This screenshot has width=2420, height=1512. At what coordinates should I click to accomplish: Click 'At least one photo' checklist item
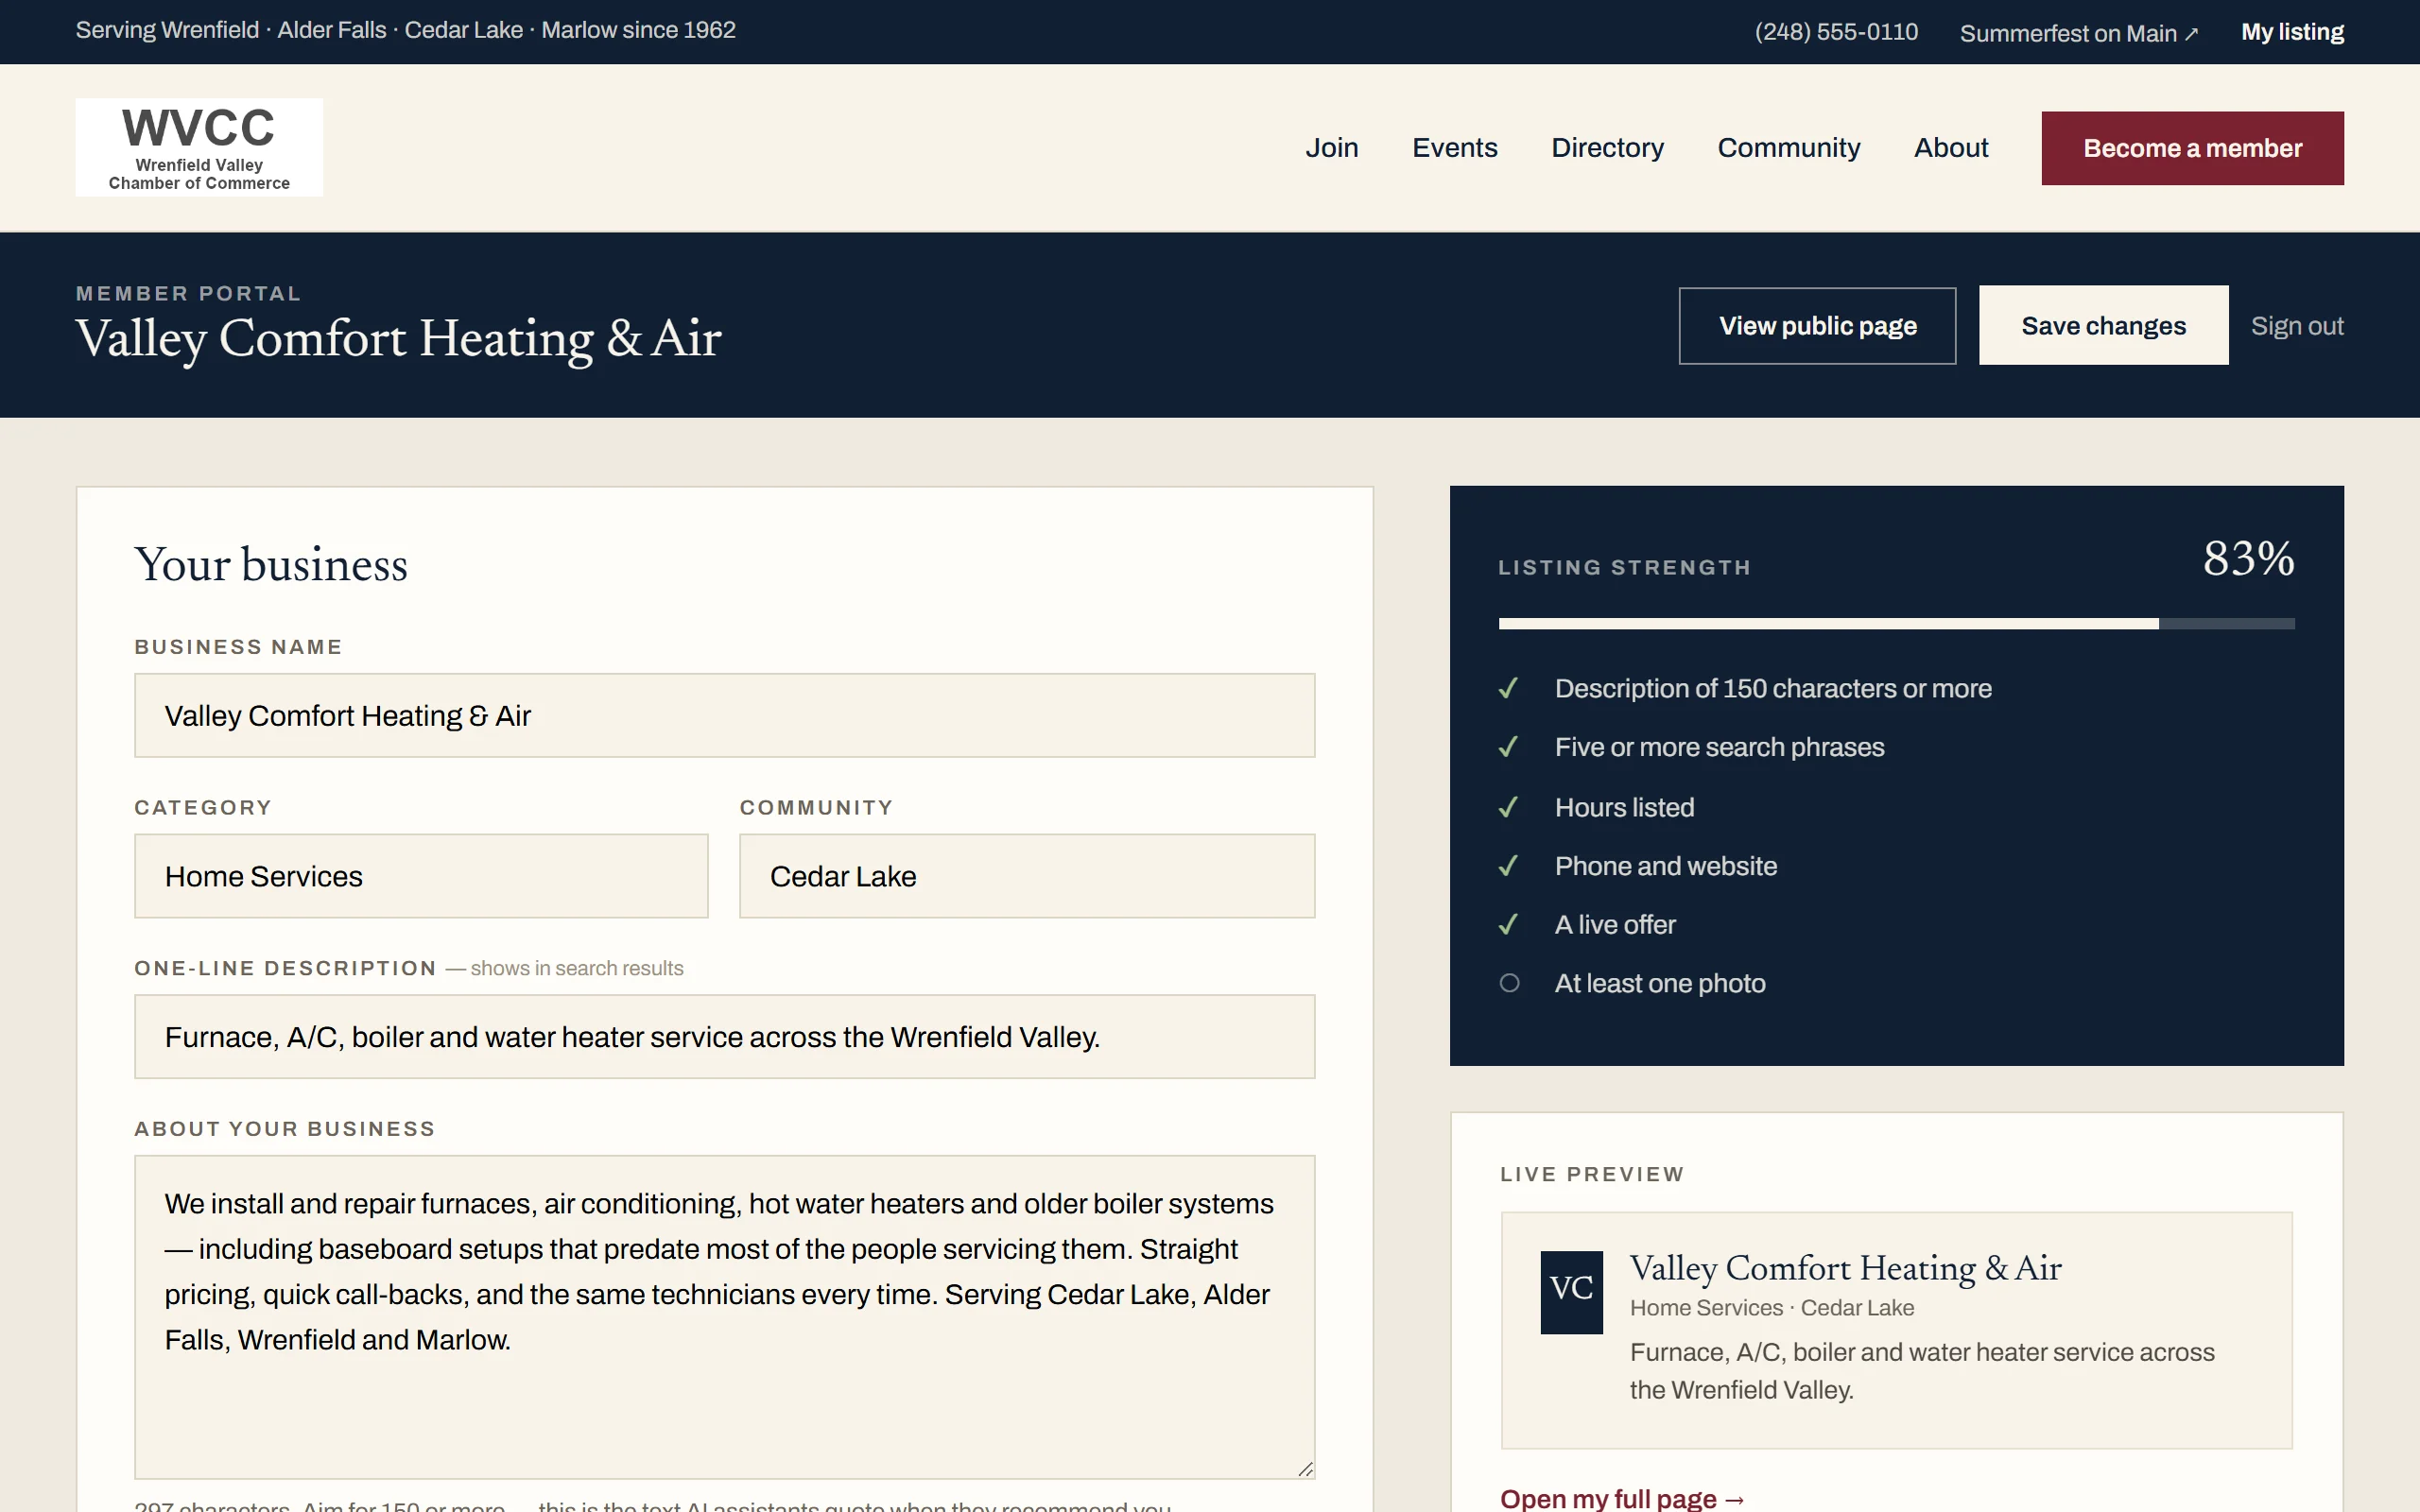(x=1659, y=983)
